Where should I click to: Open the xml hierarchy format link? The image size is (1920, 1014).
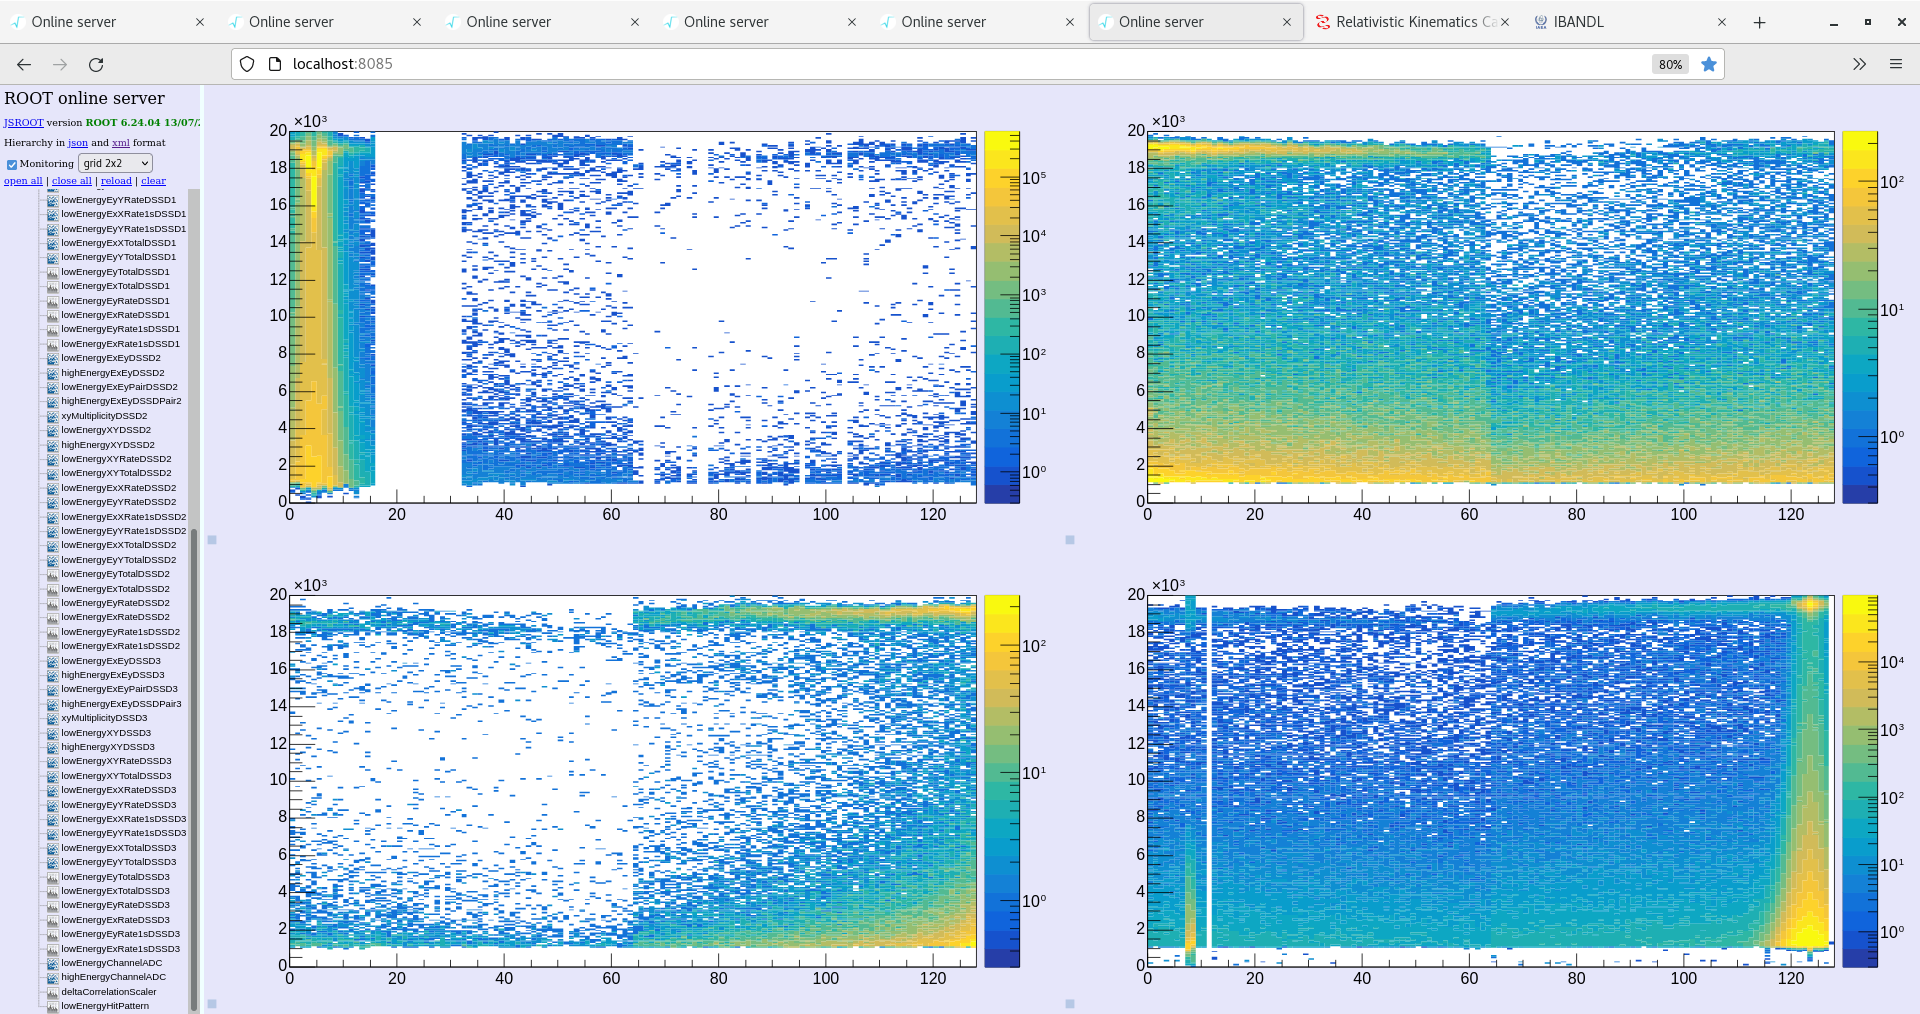[x=121, y=143]
